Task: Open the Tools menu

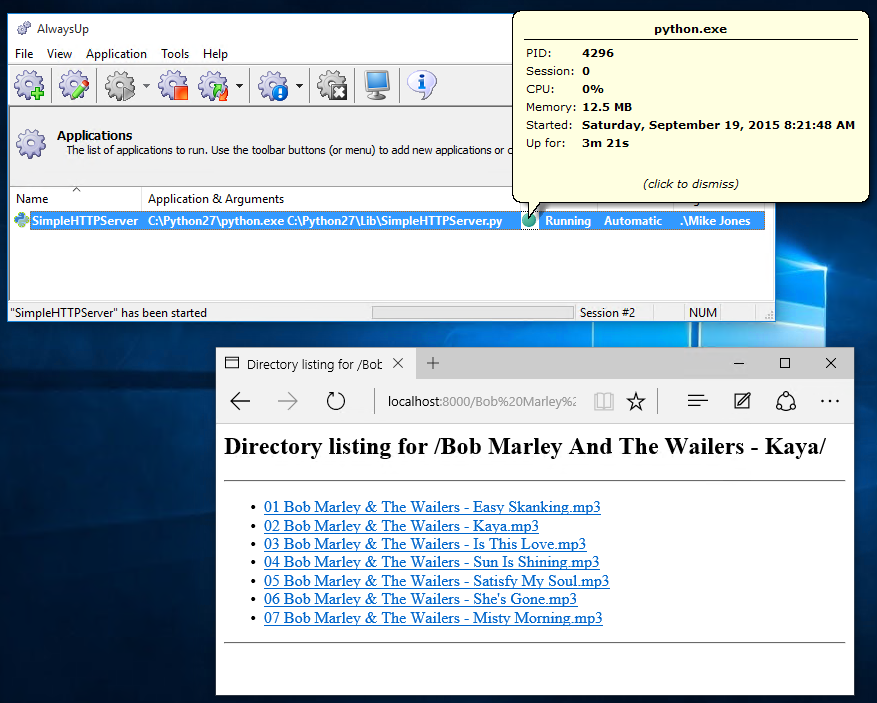Action: click(175, 54)
